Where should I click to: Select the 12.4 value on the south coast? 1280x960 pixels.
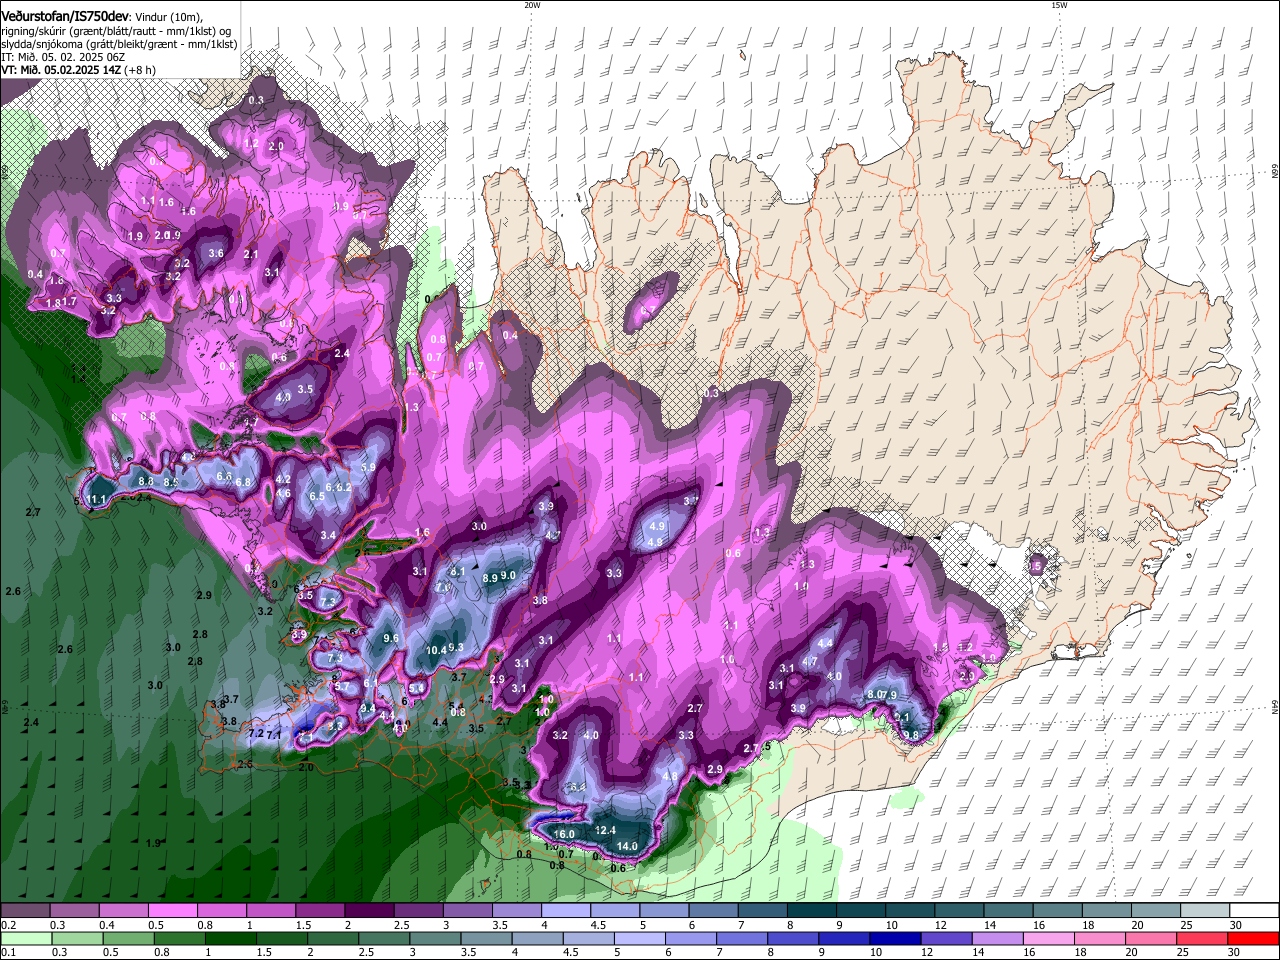(605, 830)
